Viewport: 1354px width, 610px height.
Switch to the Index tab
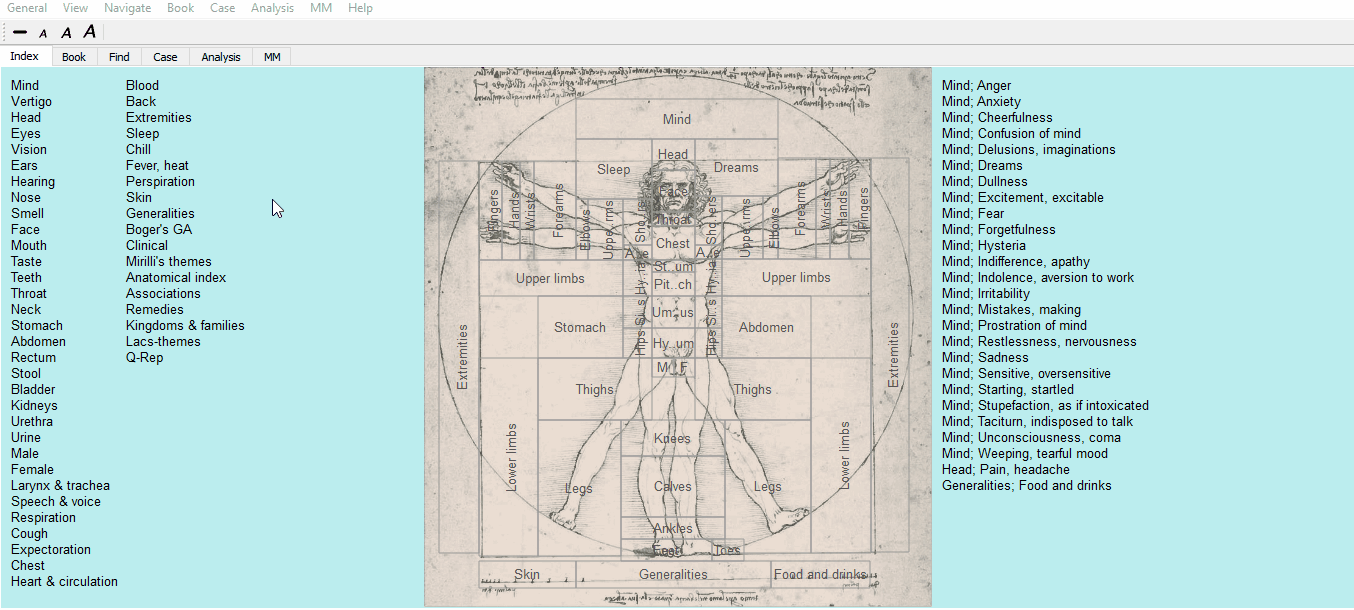pyautogui.click(x=25, y=56)
